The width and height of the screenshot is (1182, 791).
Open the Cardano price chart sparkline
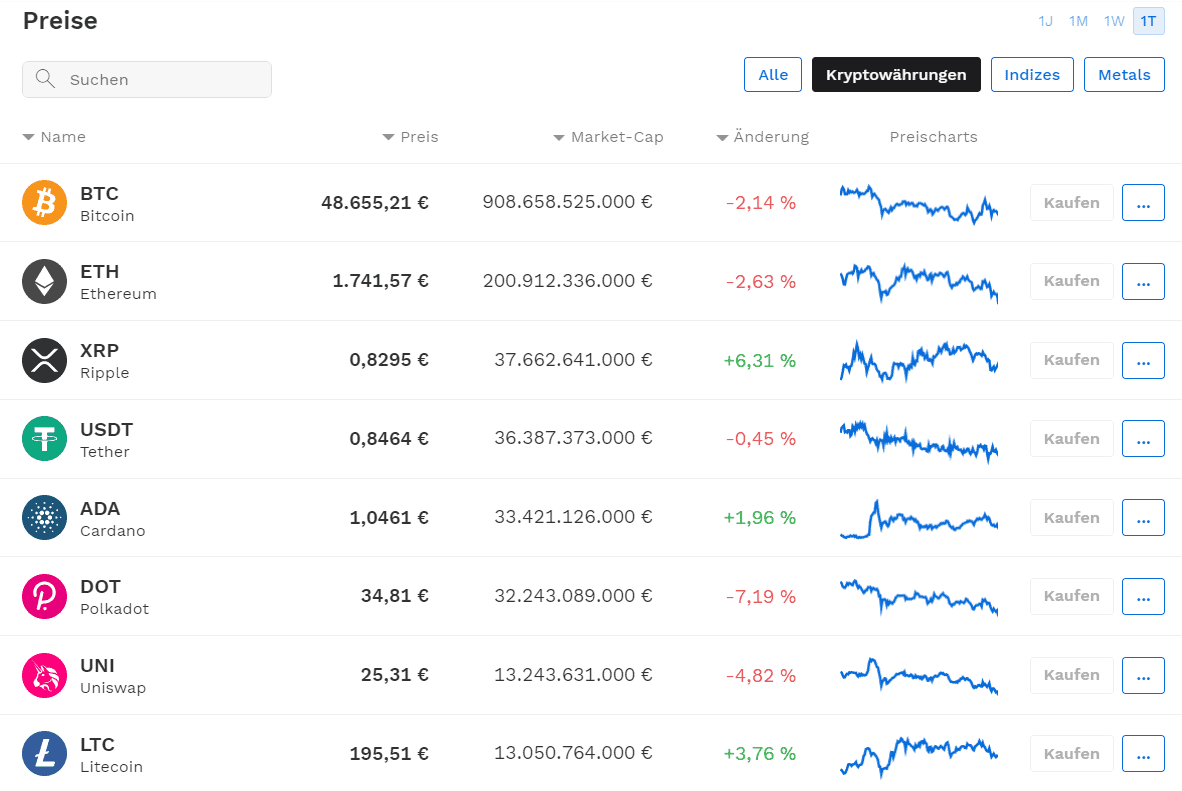click(x=919, y=519)
